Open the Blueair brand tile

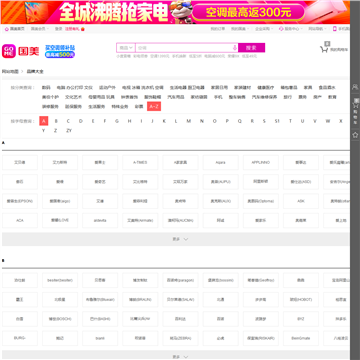click(100, 300)
